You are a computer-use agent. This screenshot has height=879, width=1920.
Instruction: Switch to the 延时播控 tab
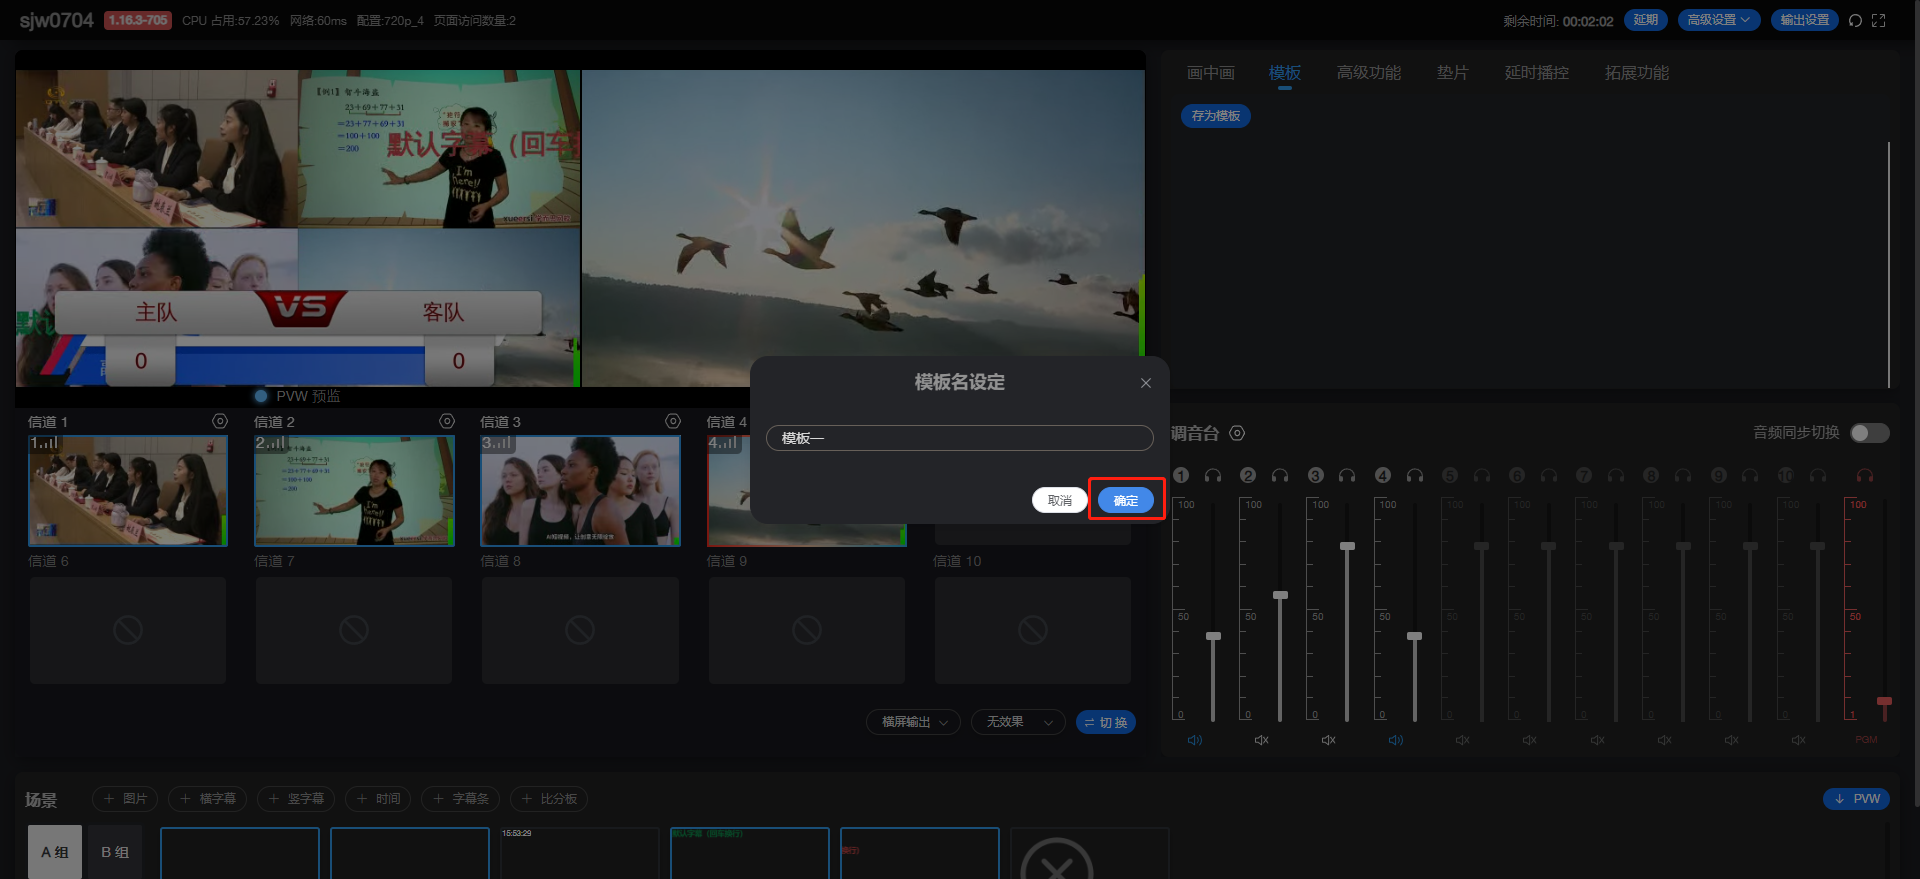[1536, 73]
